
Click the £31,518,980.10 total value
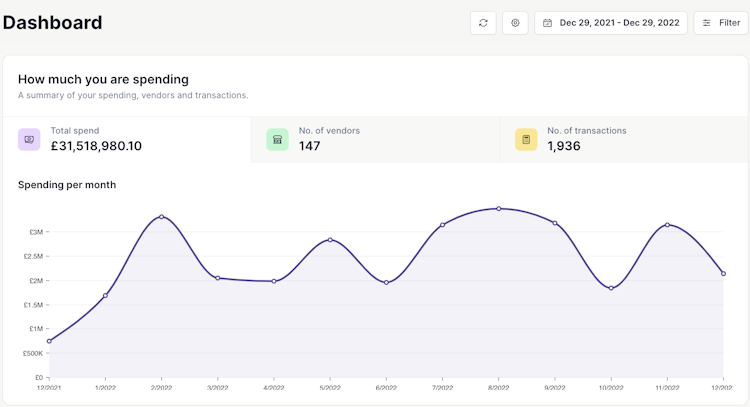(x=96, y=146)
